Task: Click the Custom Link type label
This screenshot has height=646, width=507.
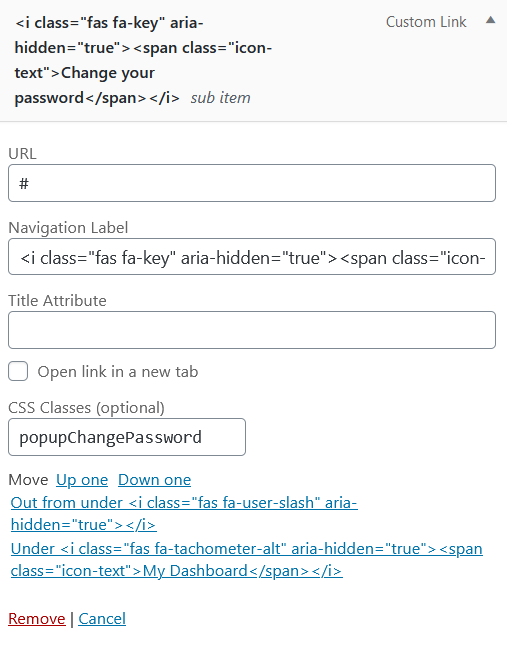Action: click(426, 22)
